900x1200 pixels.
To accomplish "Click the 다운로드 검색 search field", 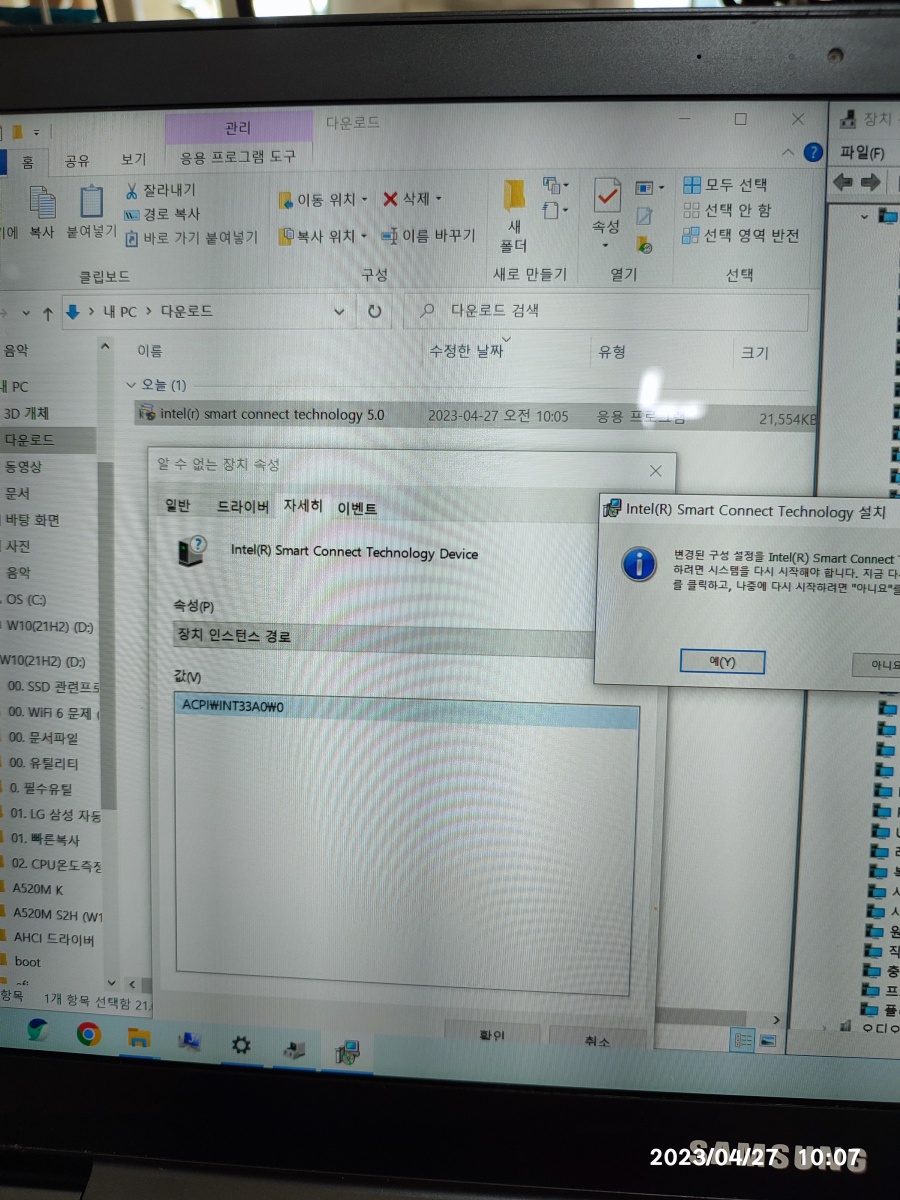I will pyautogui.click(x=605, y=311).
